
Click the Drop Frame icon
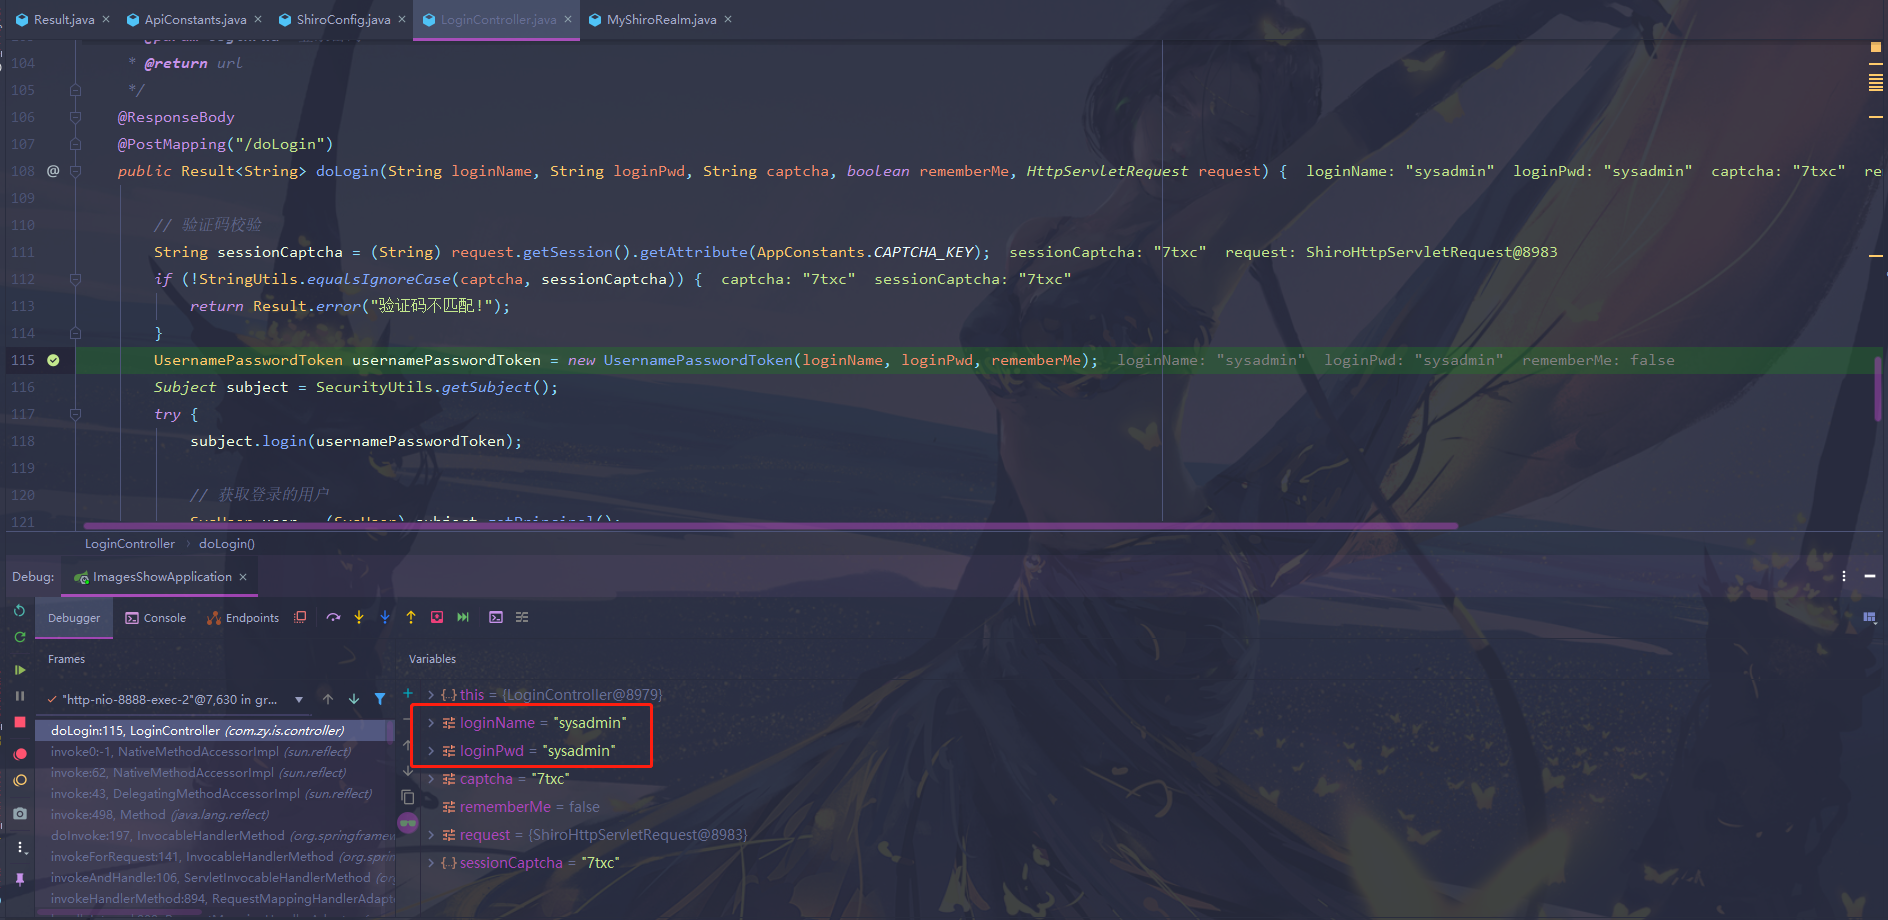click(437, 618)
